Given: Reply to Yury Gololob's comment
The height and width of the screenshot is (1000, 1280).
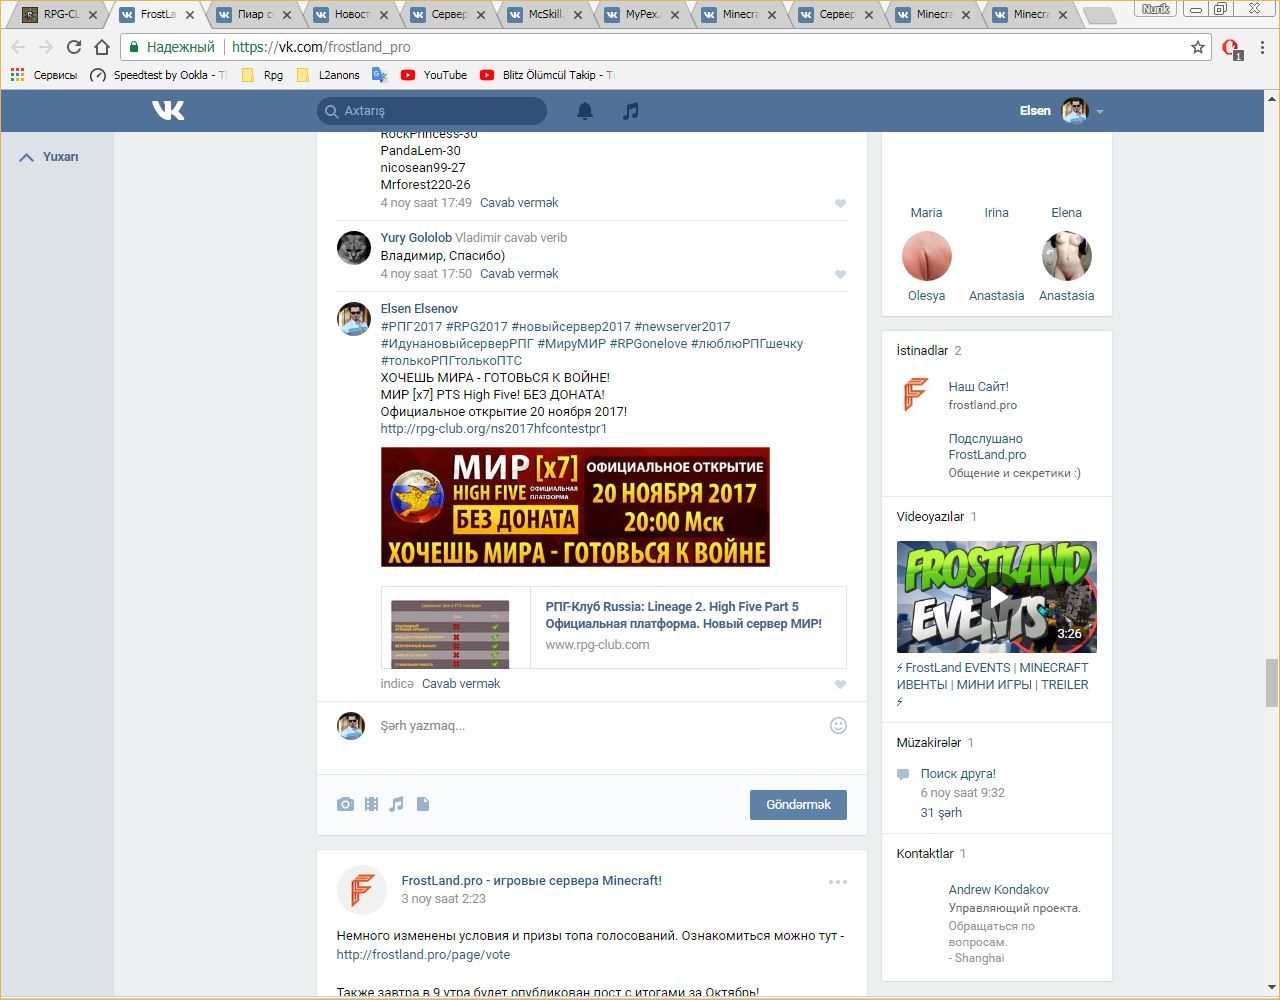Looking at the screenshot, I should (x=519, y=273).
